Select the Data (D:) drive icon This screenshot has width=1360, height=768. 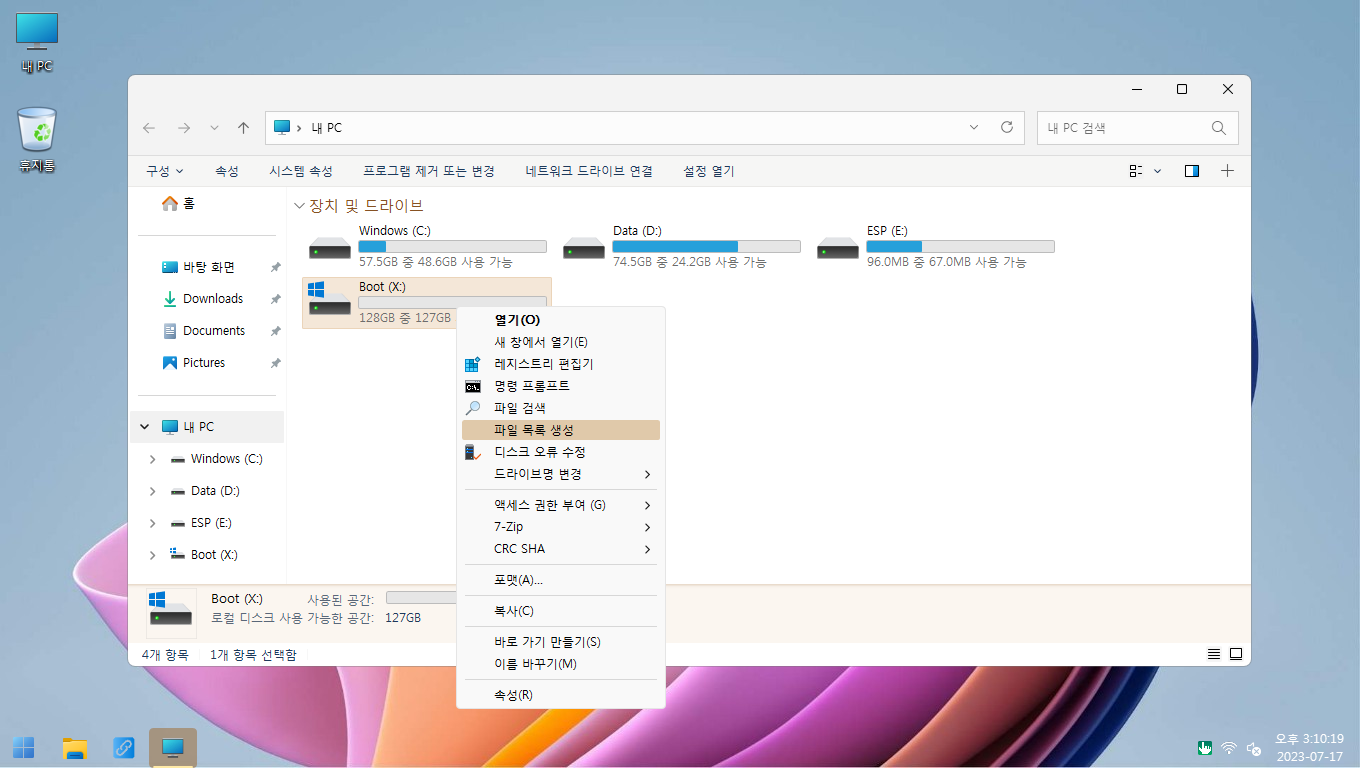584,247
